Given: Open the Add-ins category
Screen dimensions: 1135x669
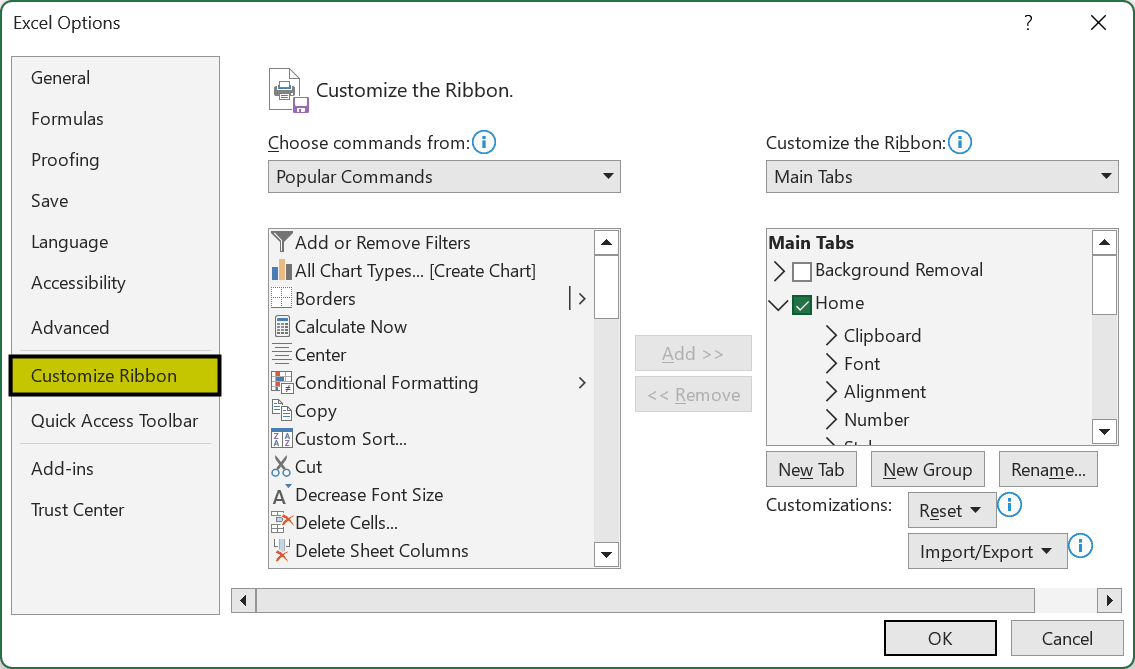Looking at the screenshot, I should pyautogui.click(x=115, y=468).
